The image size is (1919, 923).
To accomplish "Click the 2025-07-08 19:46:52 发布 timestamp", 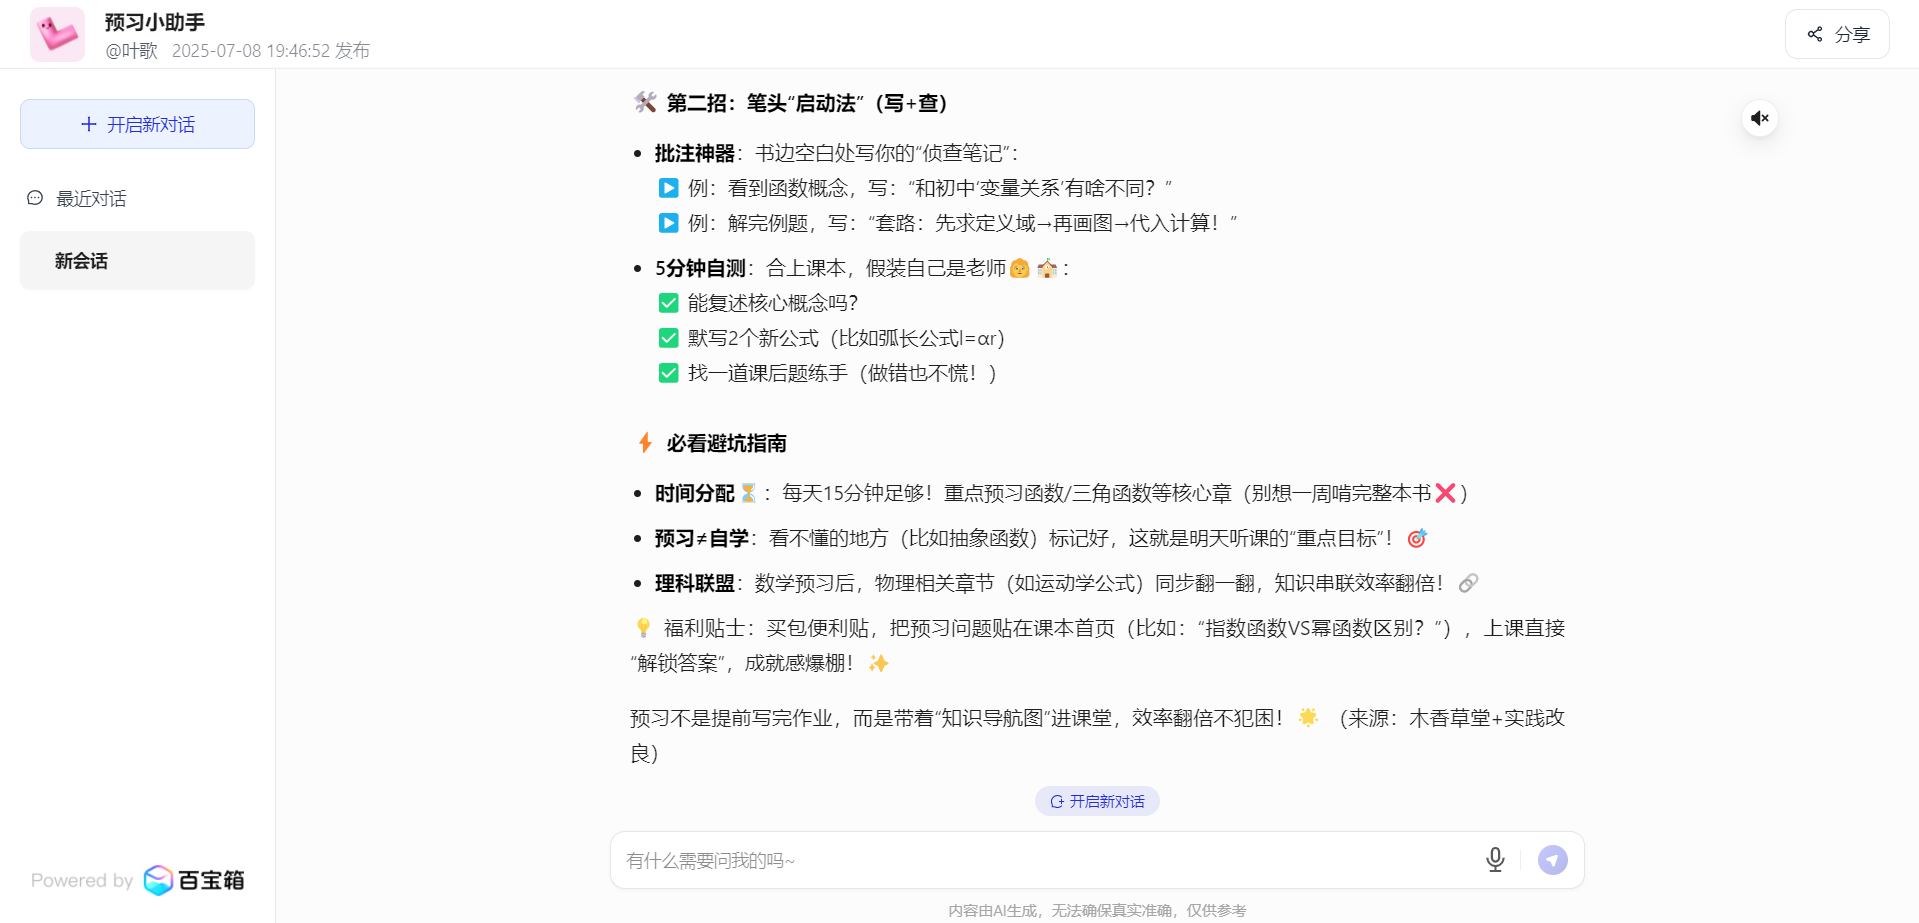I will point(271,50).
